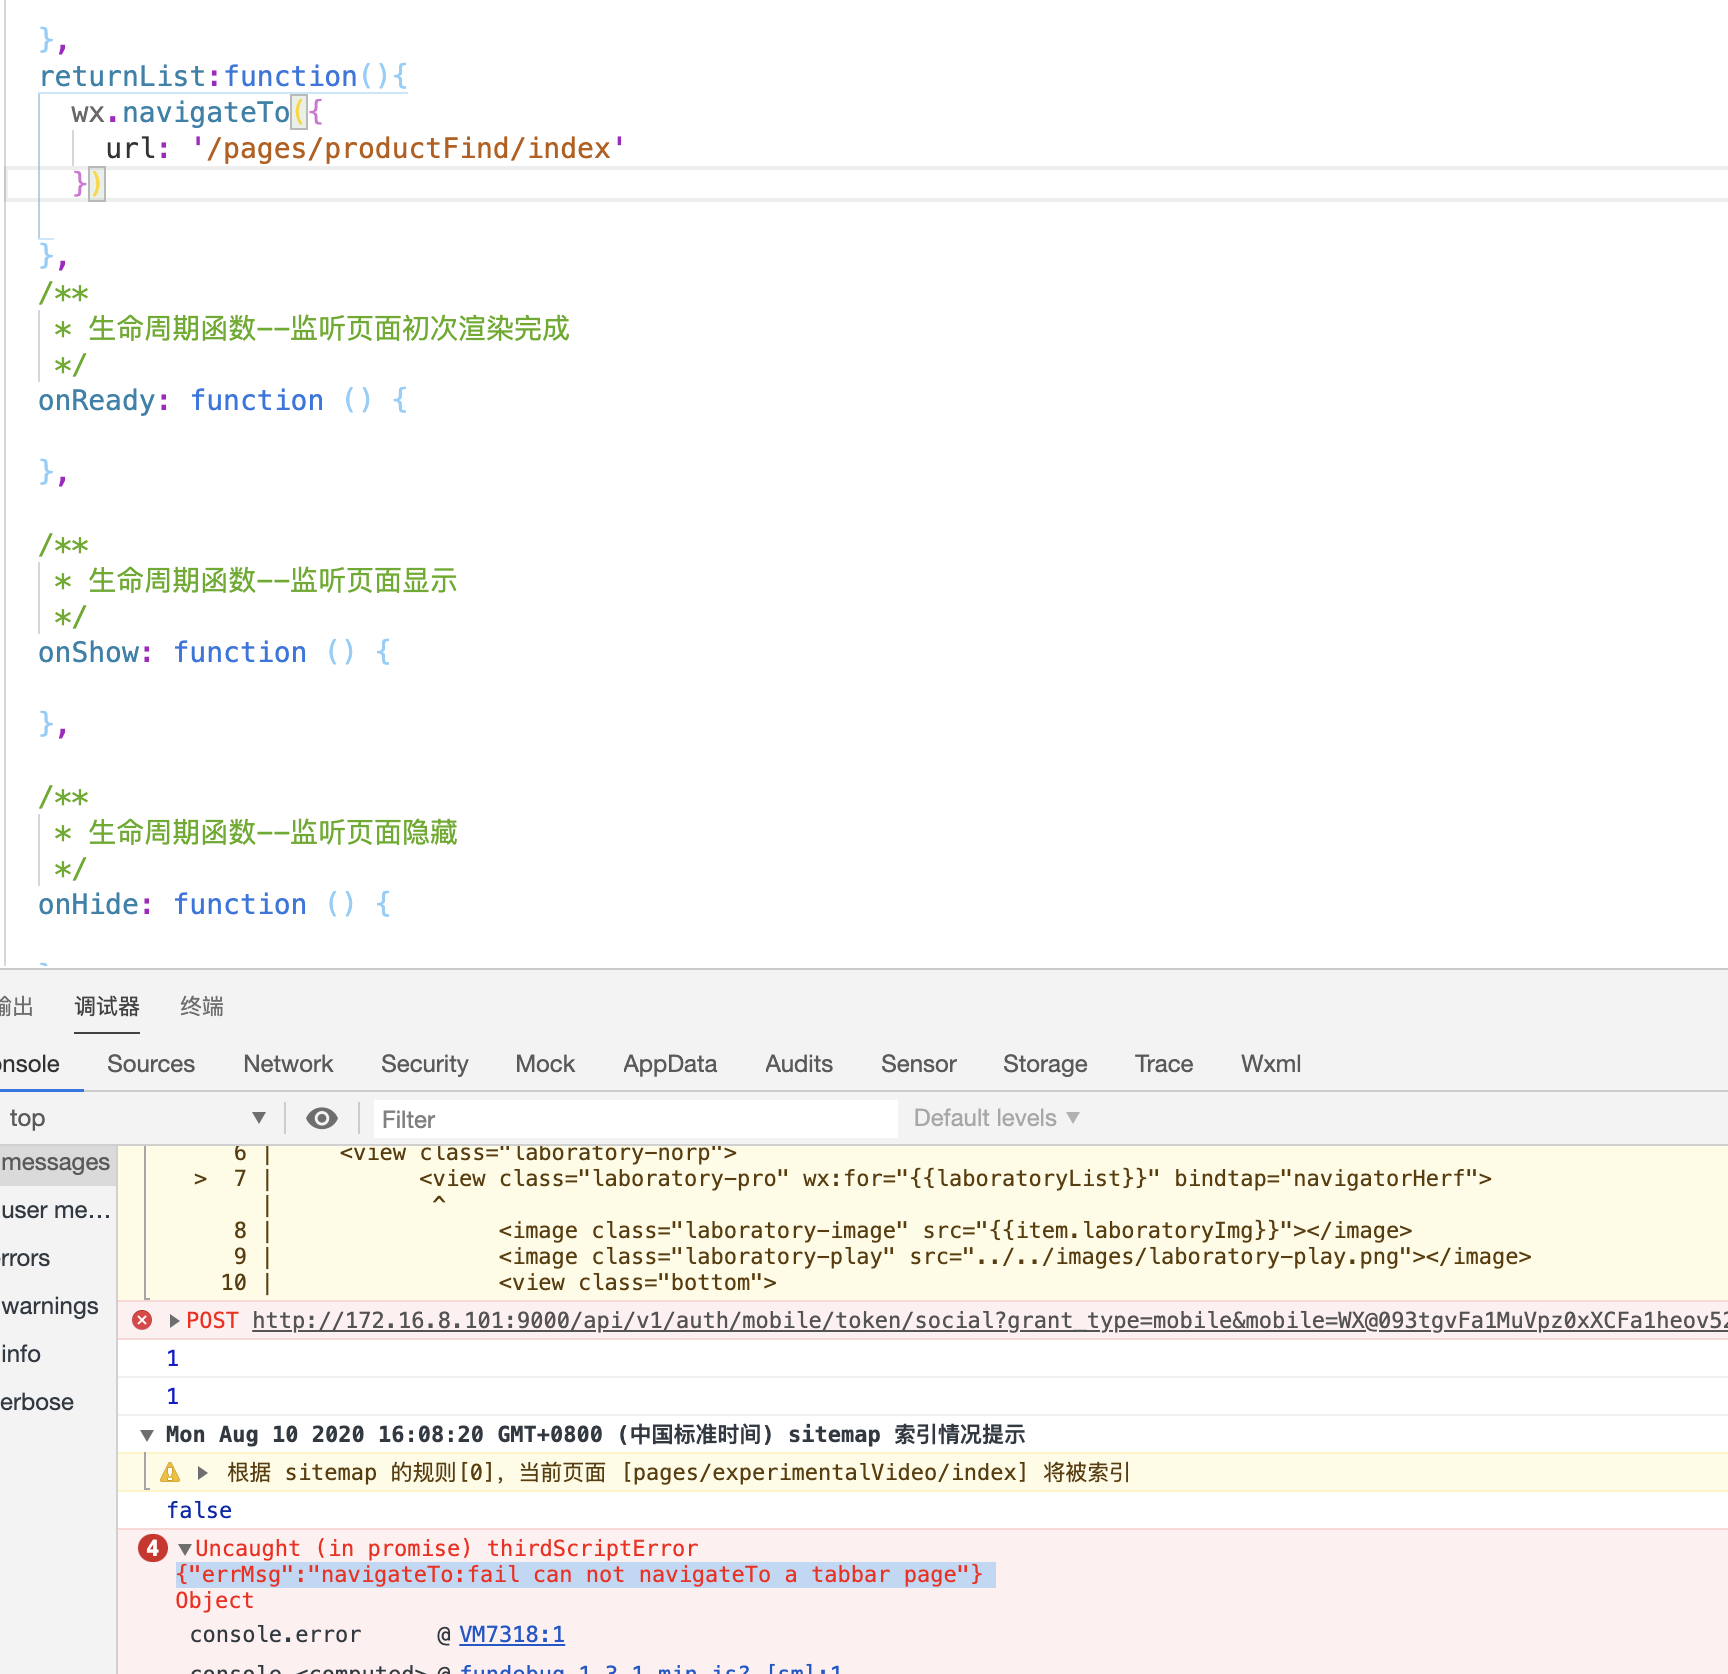This screenshot has width=1728, height=1674.
Task: Toggle the info filter in console sidebar
Action: coord(21,1353)
